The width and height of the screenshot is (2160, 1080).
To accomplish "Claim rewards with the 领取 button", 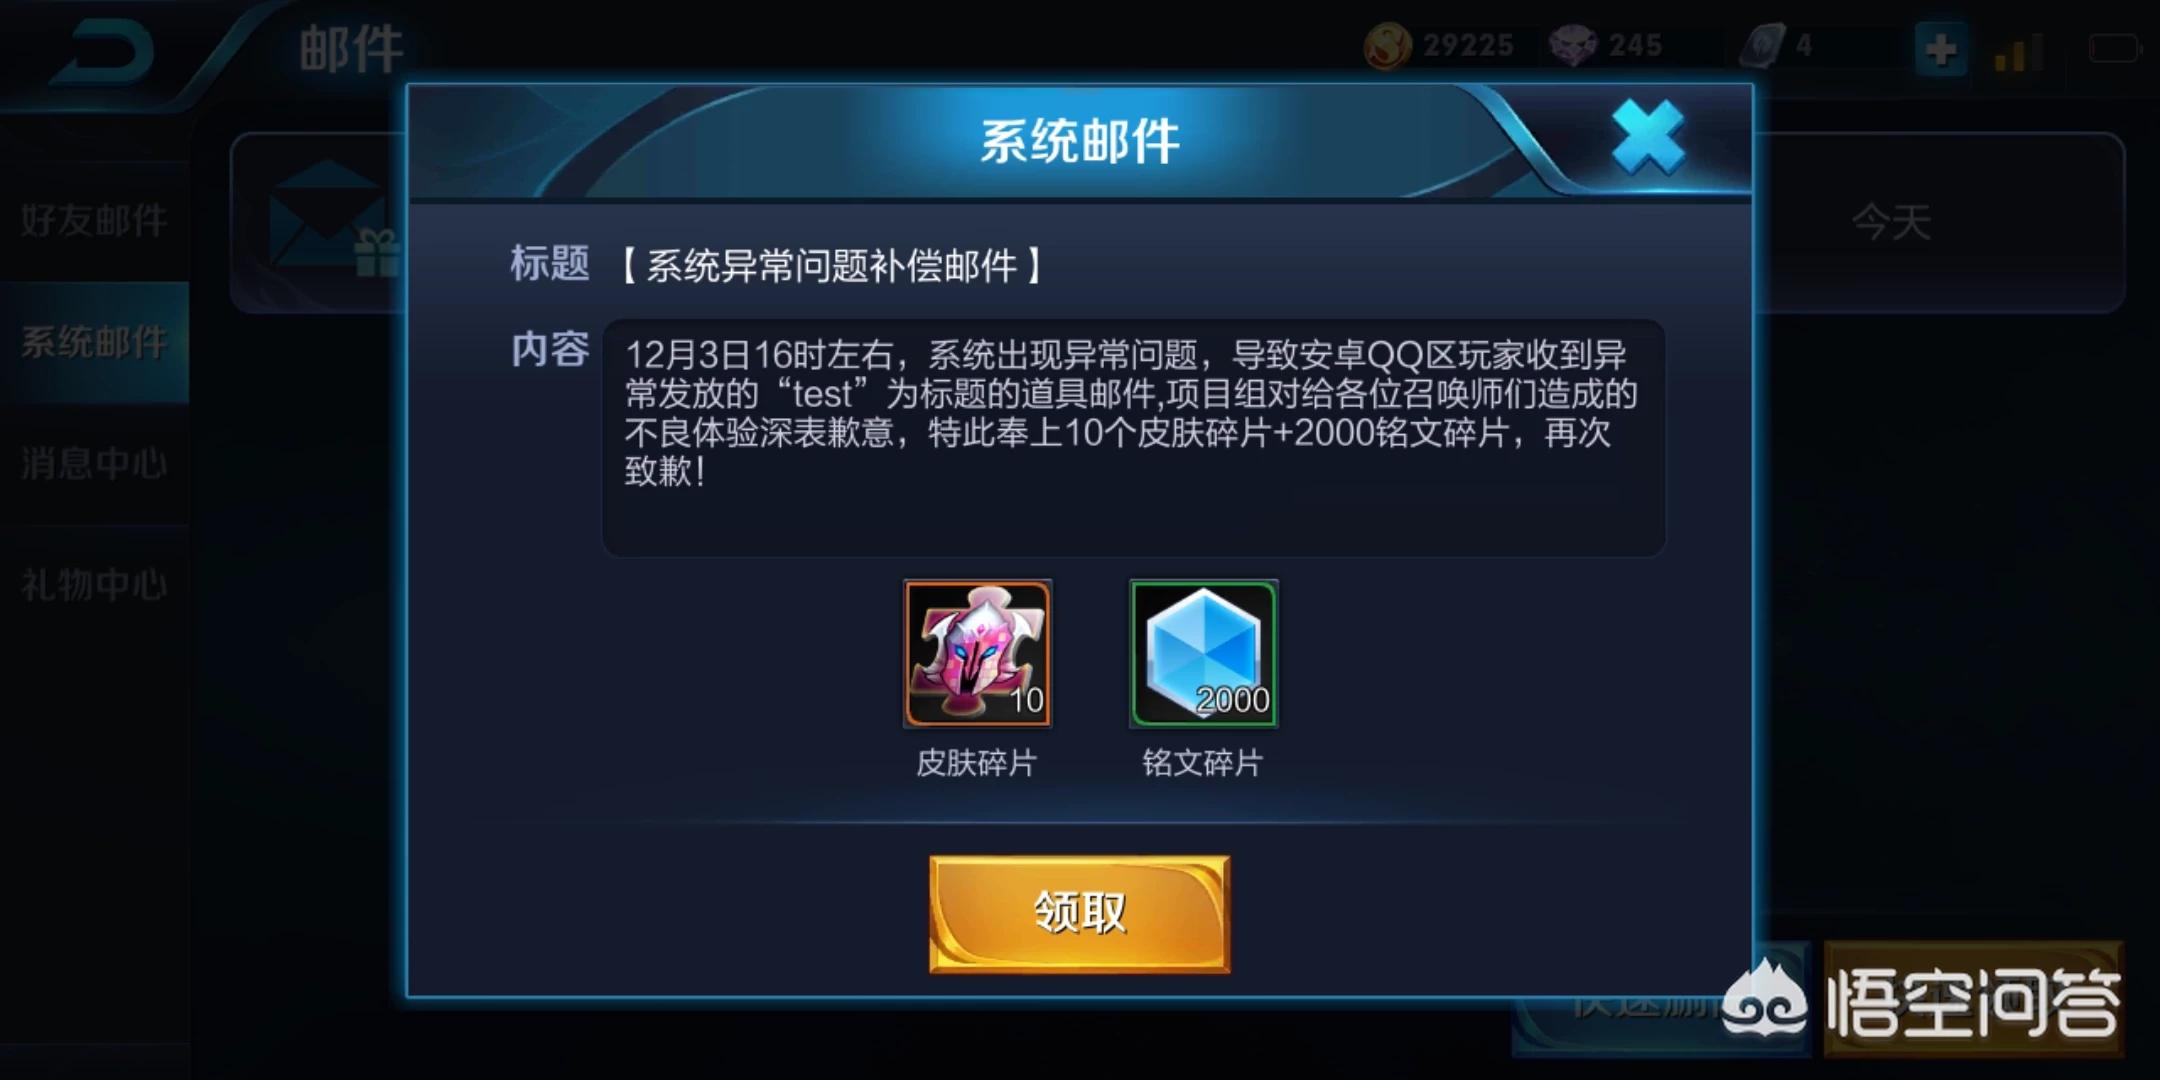I will point(1079,913).
